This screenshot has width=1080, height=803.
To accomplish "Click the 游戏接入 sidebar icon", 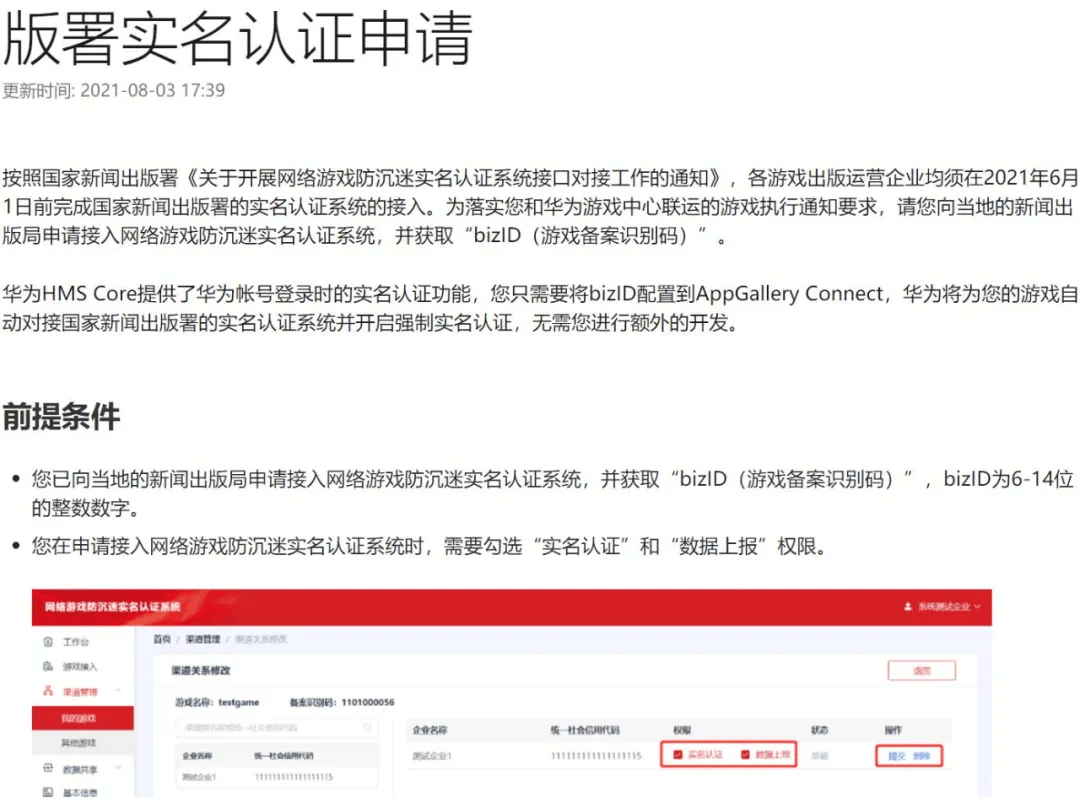I will 48,667.
